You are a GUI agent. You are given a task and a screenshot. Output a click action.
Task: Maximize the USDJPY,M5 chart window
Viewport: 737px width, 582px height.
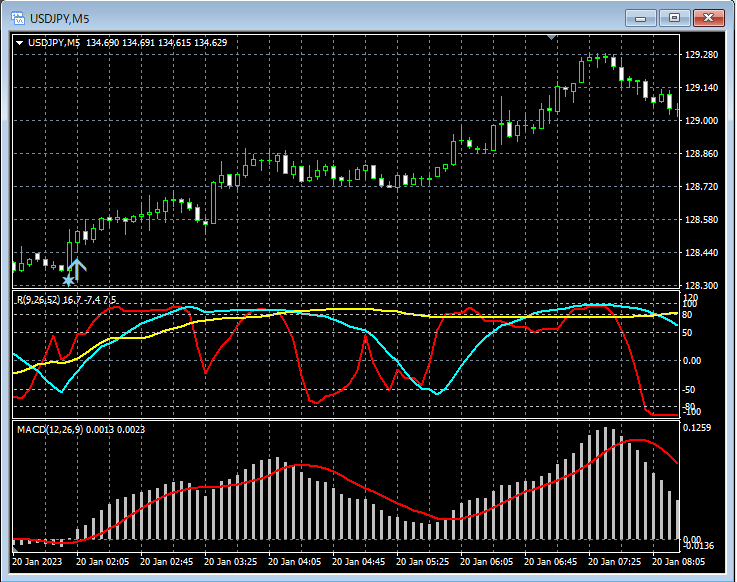[x=674, y=18]
